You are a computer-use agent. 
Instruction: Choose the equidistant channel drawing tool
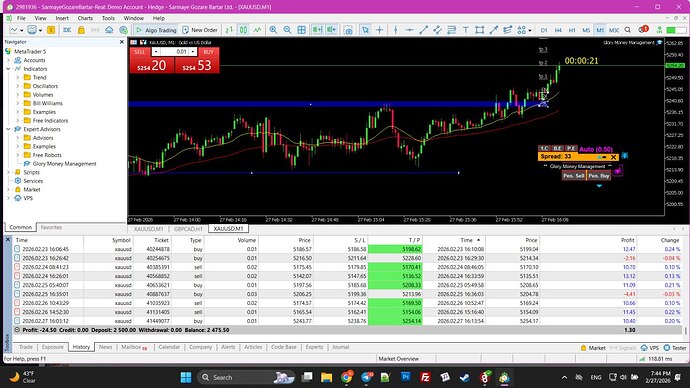click(437, 30)
